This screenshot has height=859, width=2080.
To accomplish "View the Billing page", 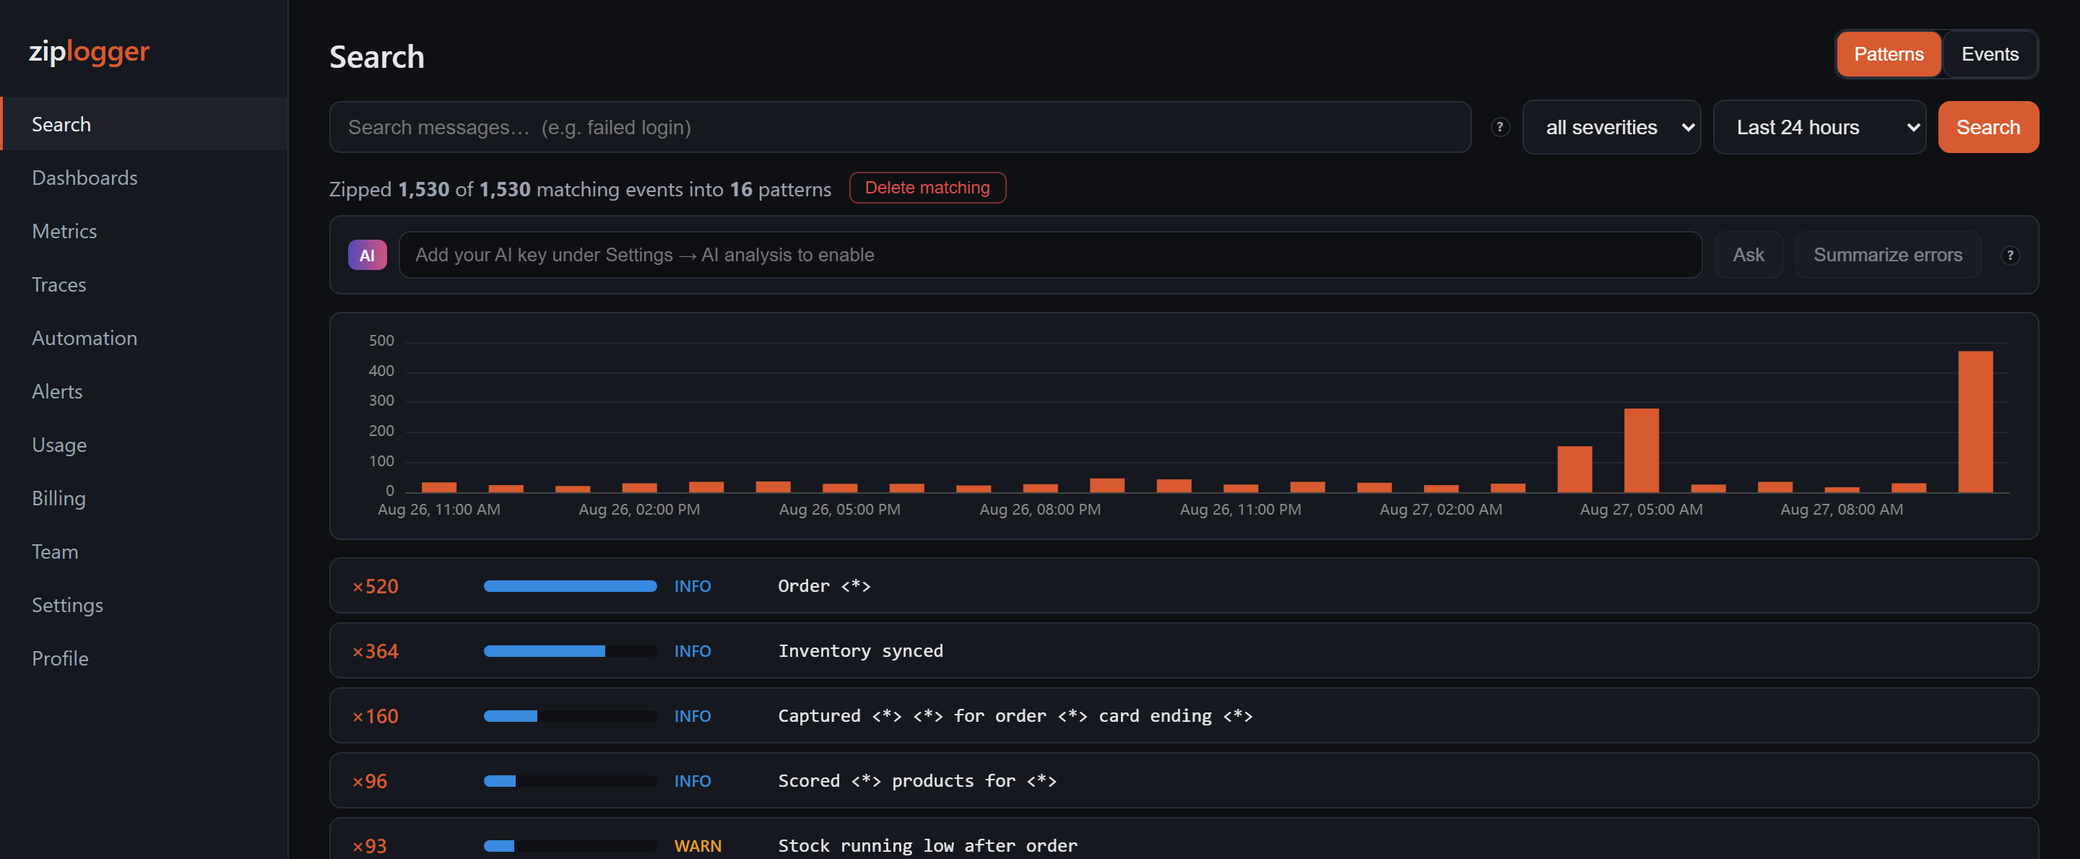I will [144, 498].
